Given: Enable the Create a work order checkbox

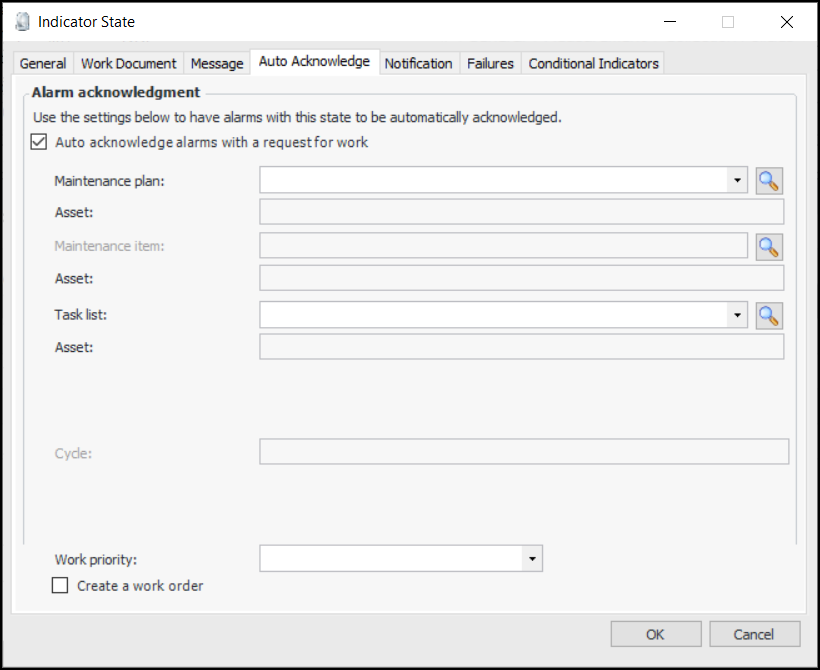Looking at the screenshot, I should [x=60, y=586].
